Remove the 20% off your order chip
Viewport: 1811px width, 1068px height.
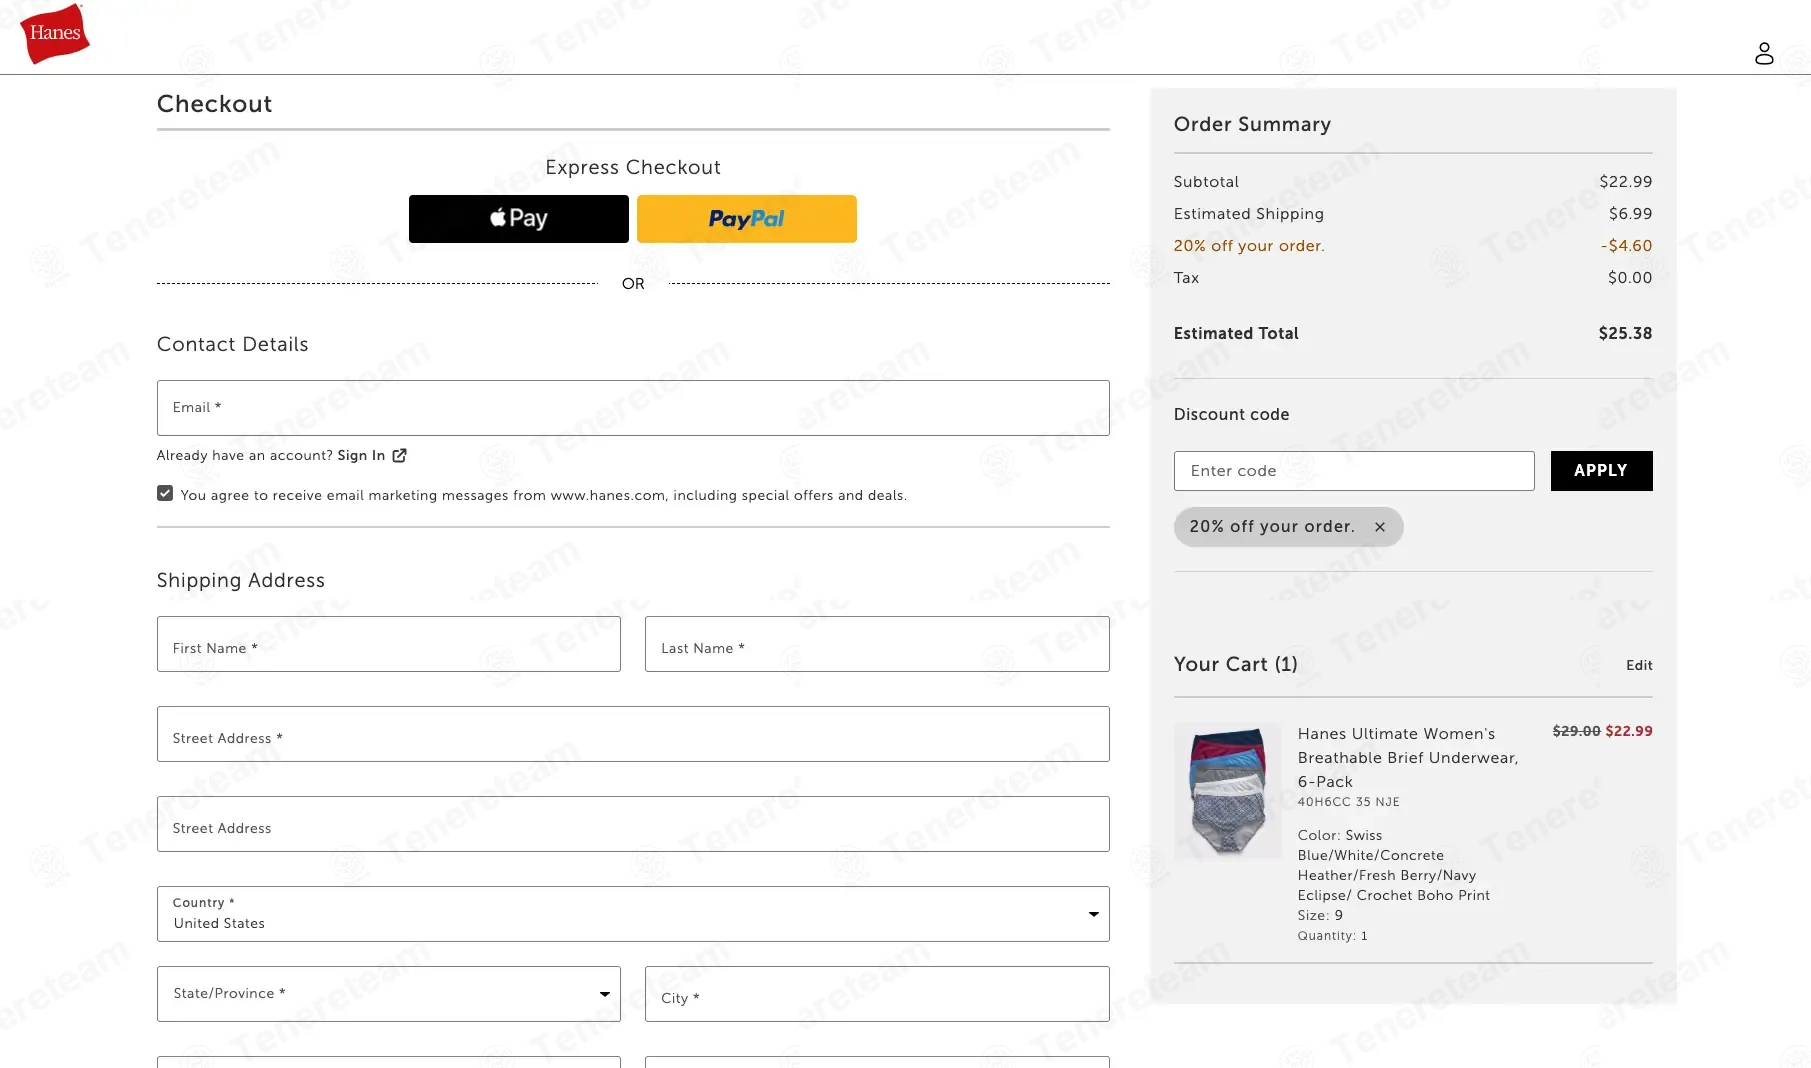click(x=1380, y=527)
